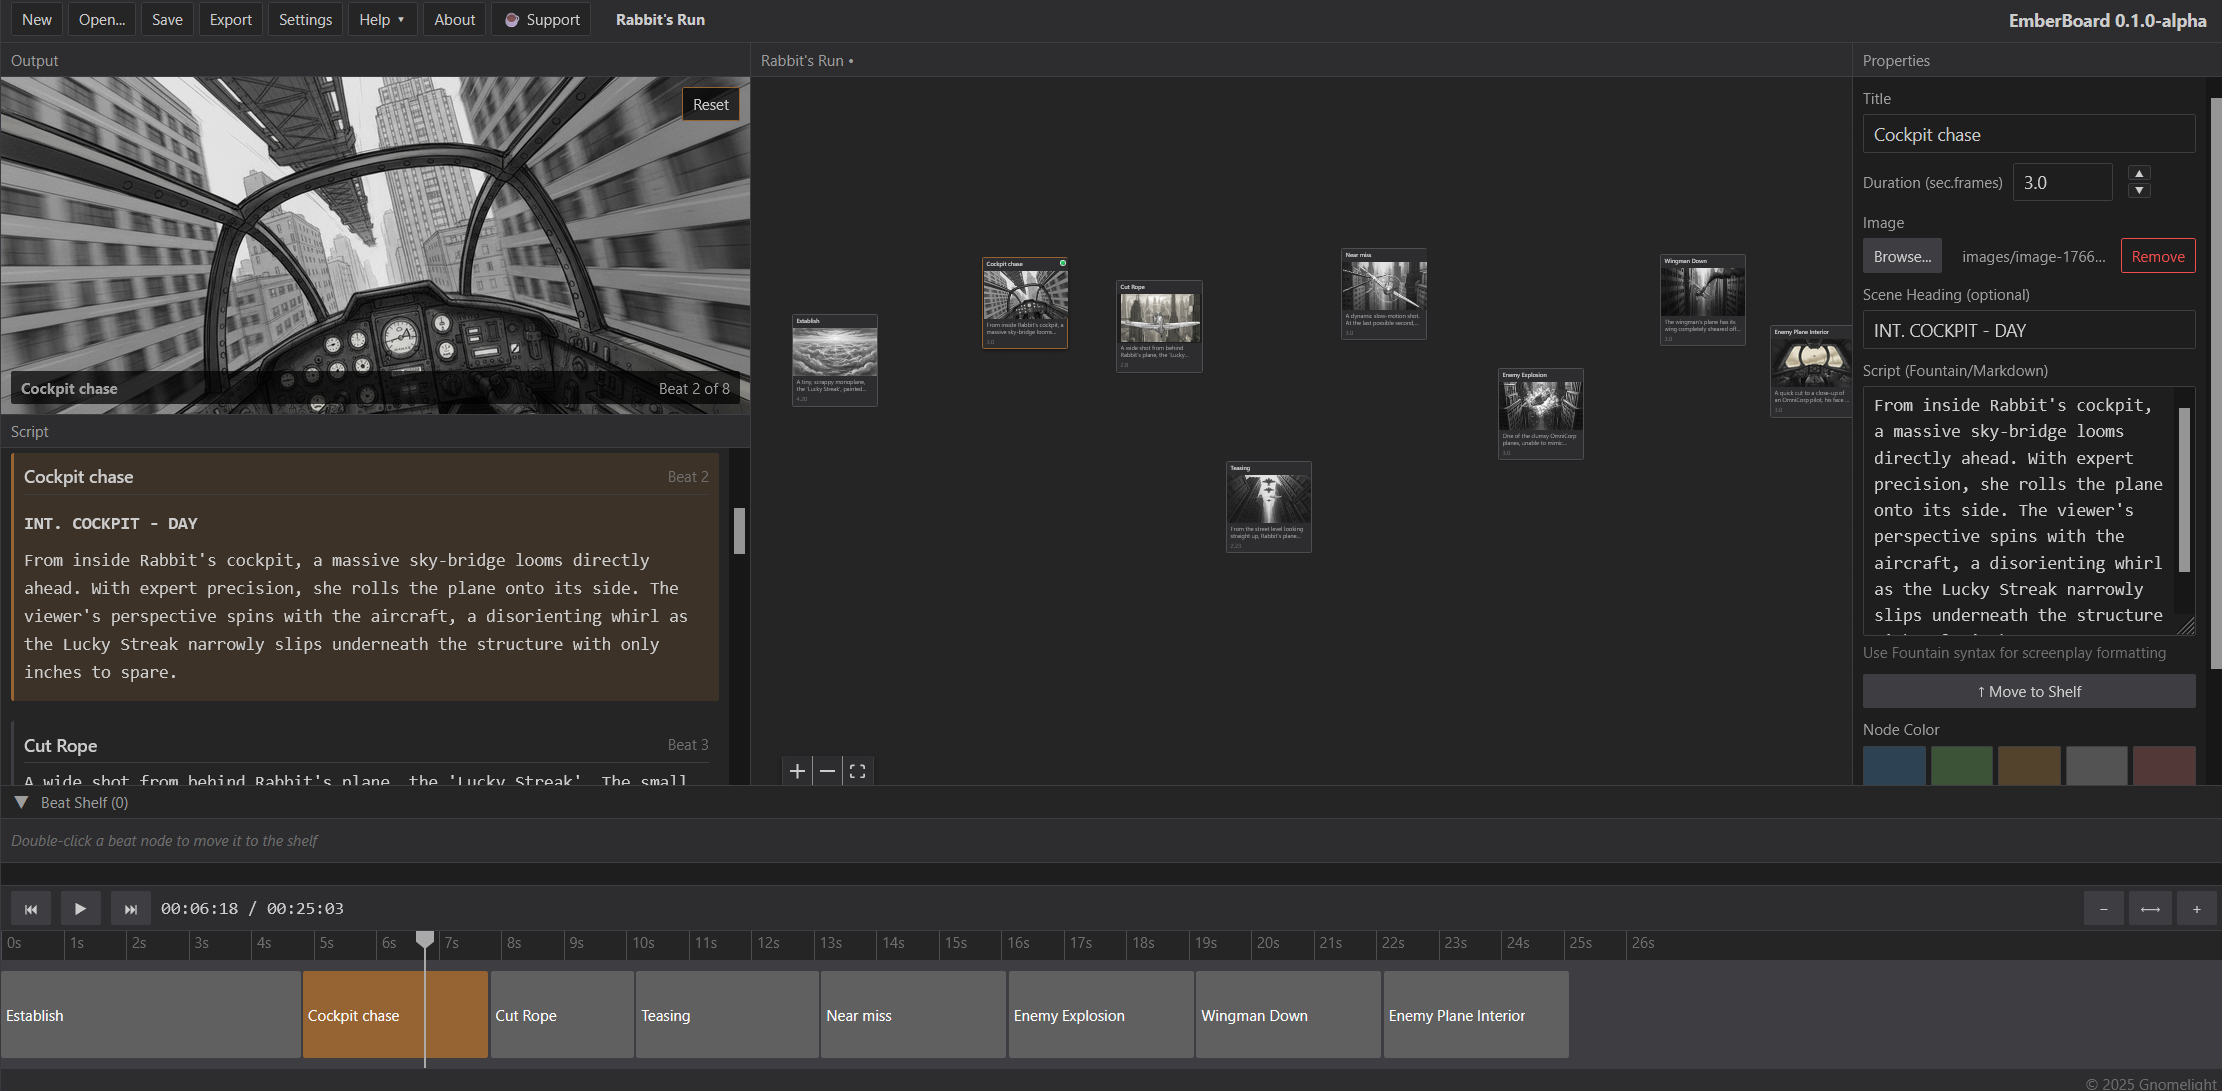
Task: Zoom out the node canvas
Action: pyautogui.click(x=827, y=771)
